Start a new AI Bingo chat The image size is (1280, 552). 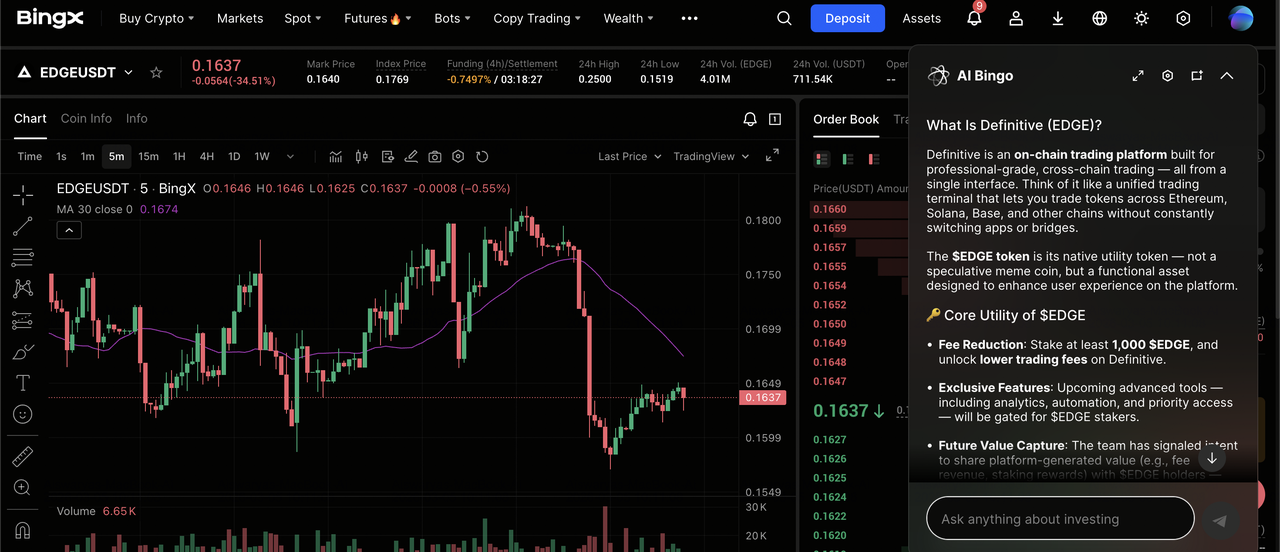click(1197, 76)
